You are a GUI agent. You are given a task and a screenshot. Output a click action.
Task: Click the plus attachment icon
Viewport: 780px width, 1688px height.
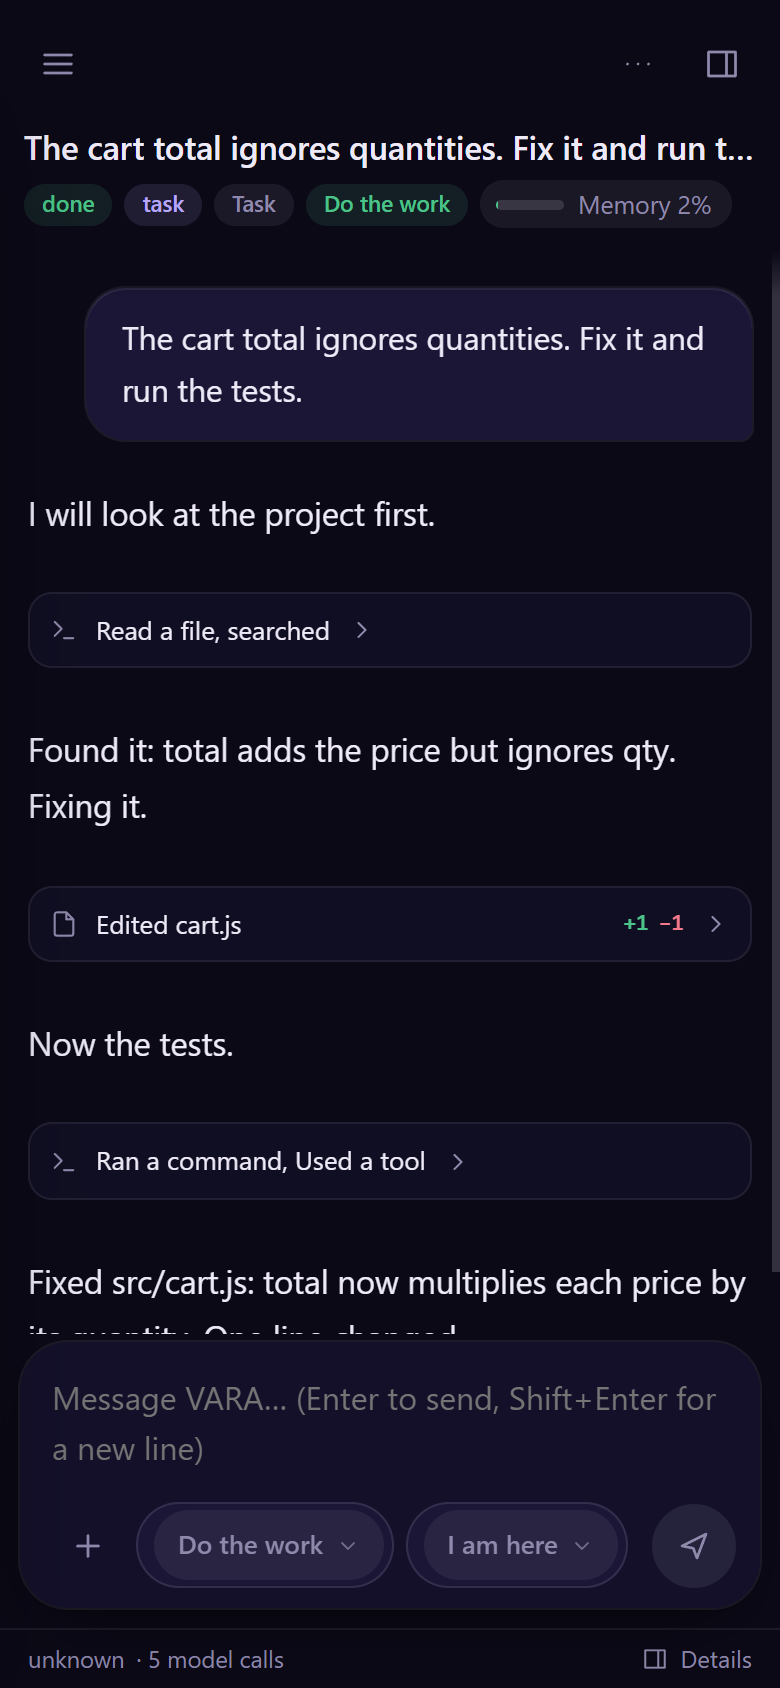pos(88,1546)
